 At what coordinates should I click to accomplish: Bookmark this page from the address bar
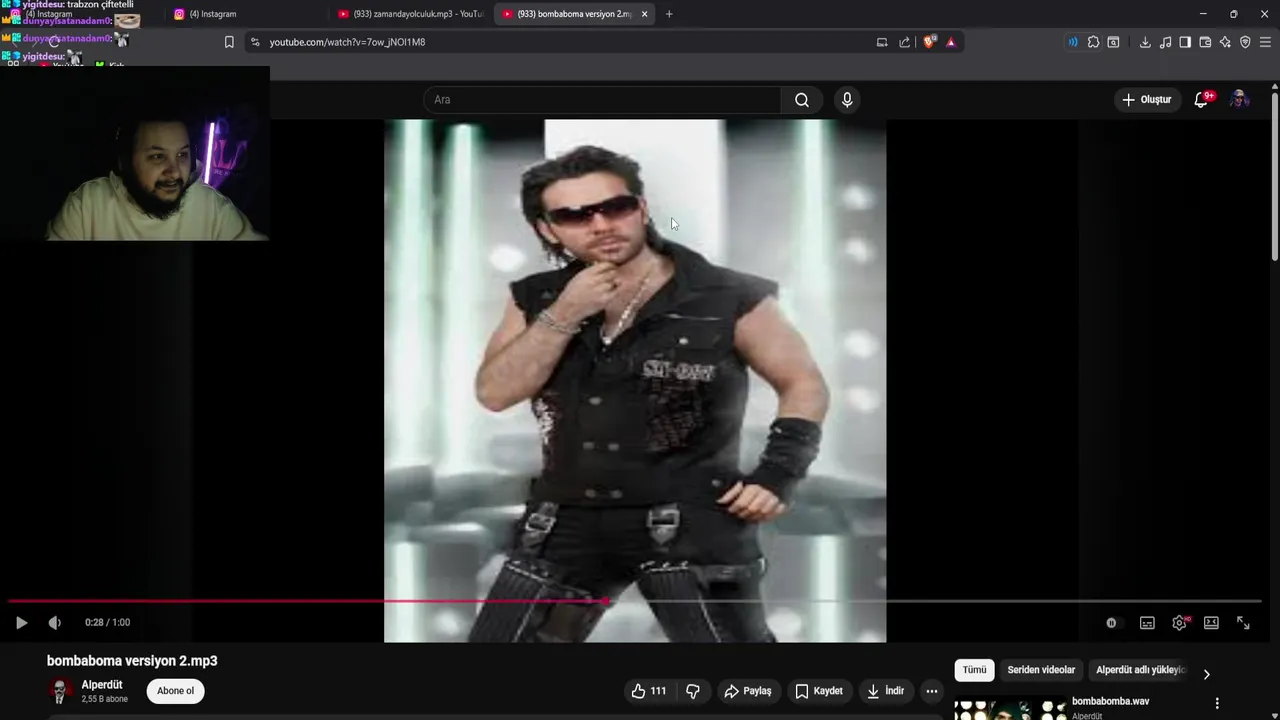(x=229, y=42)
